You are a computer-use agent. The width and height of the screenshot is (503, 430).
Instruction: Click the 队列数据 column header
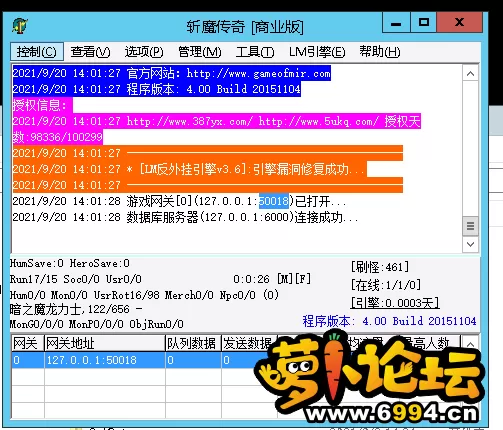coord(193,343)
